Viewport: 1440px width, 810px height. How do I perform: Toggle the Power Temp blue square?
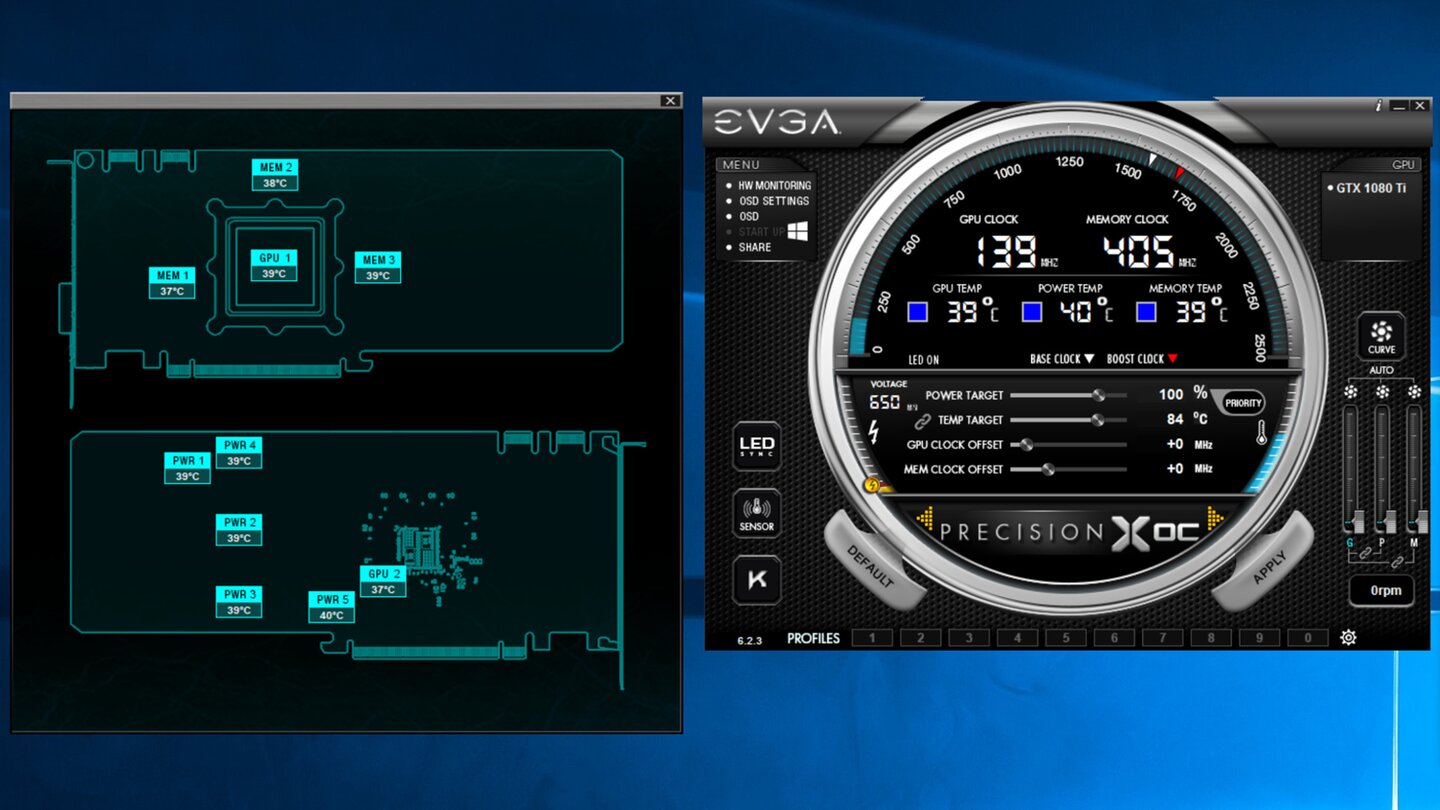1032,312
